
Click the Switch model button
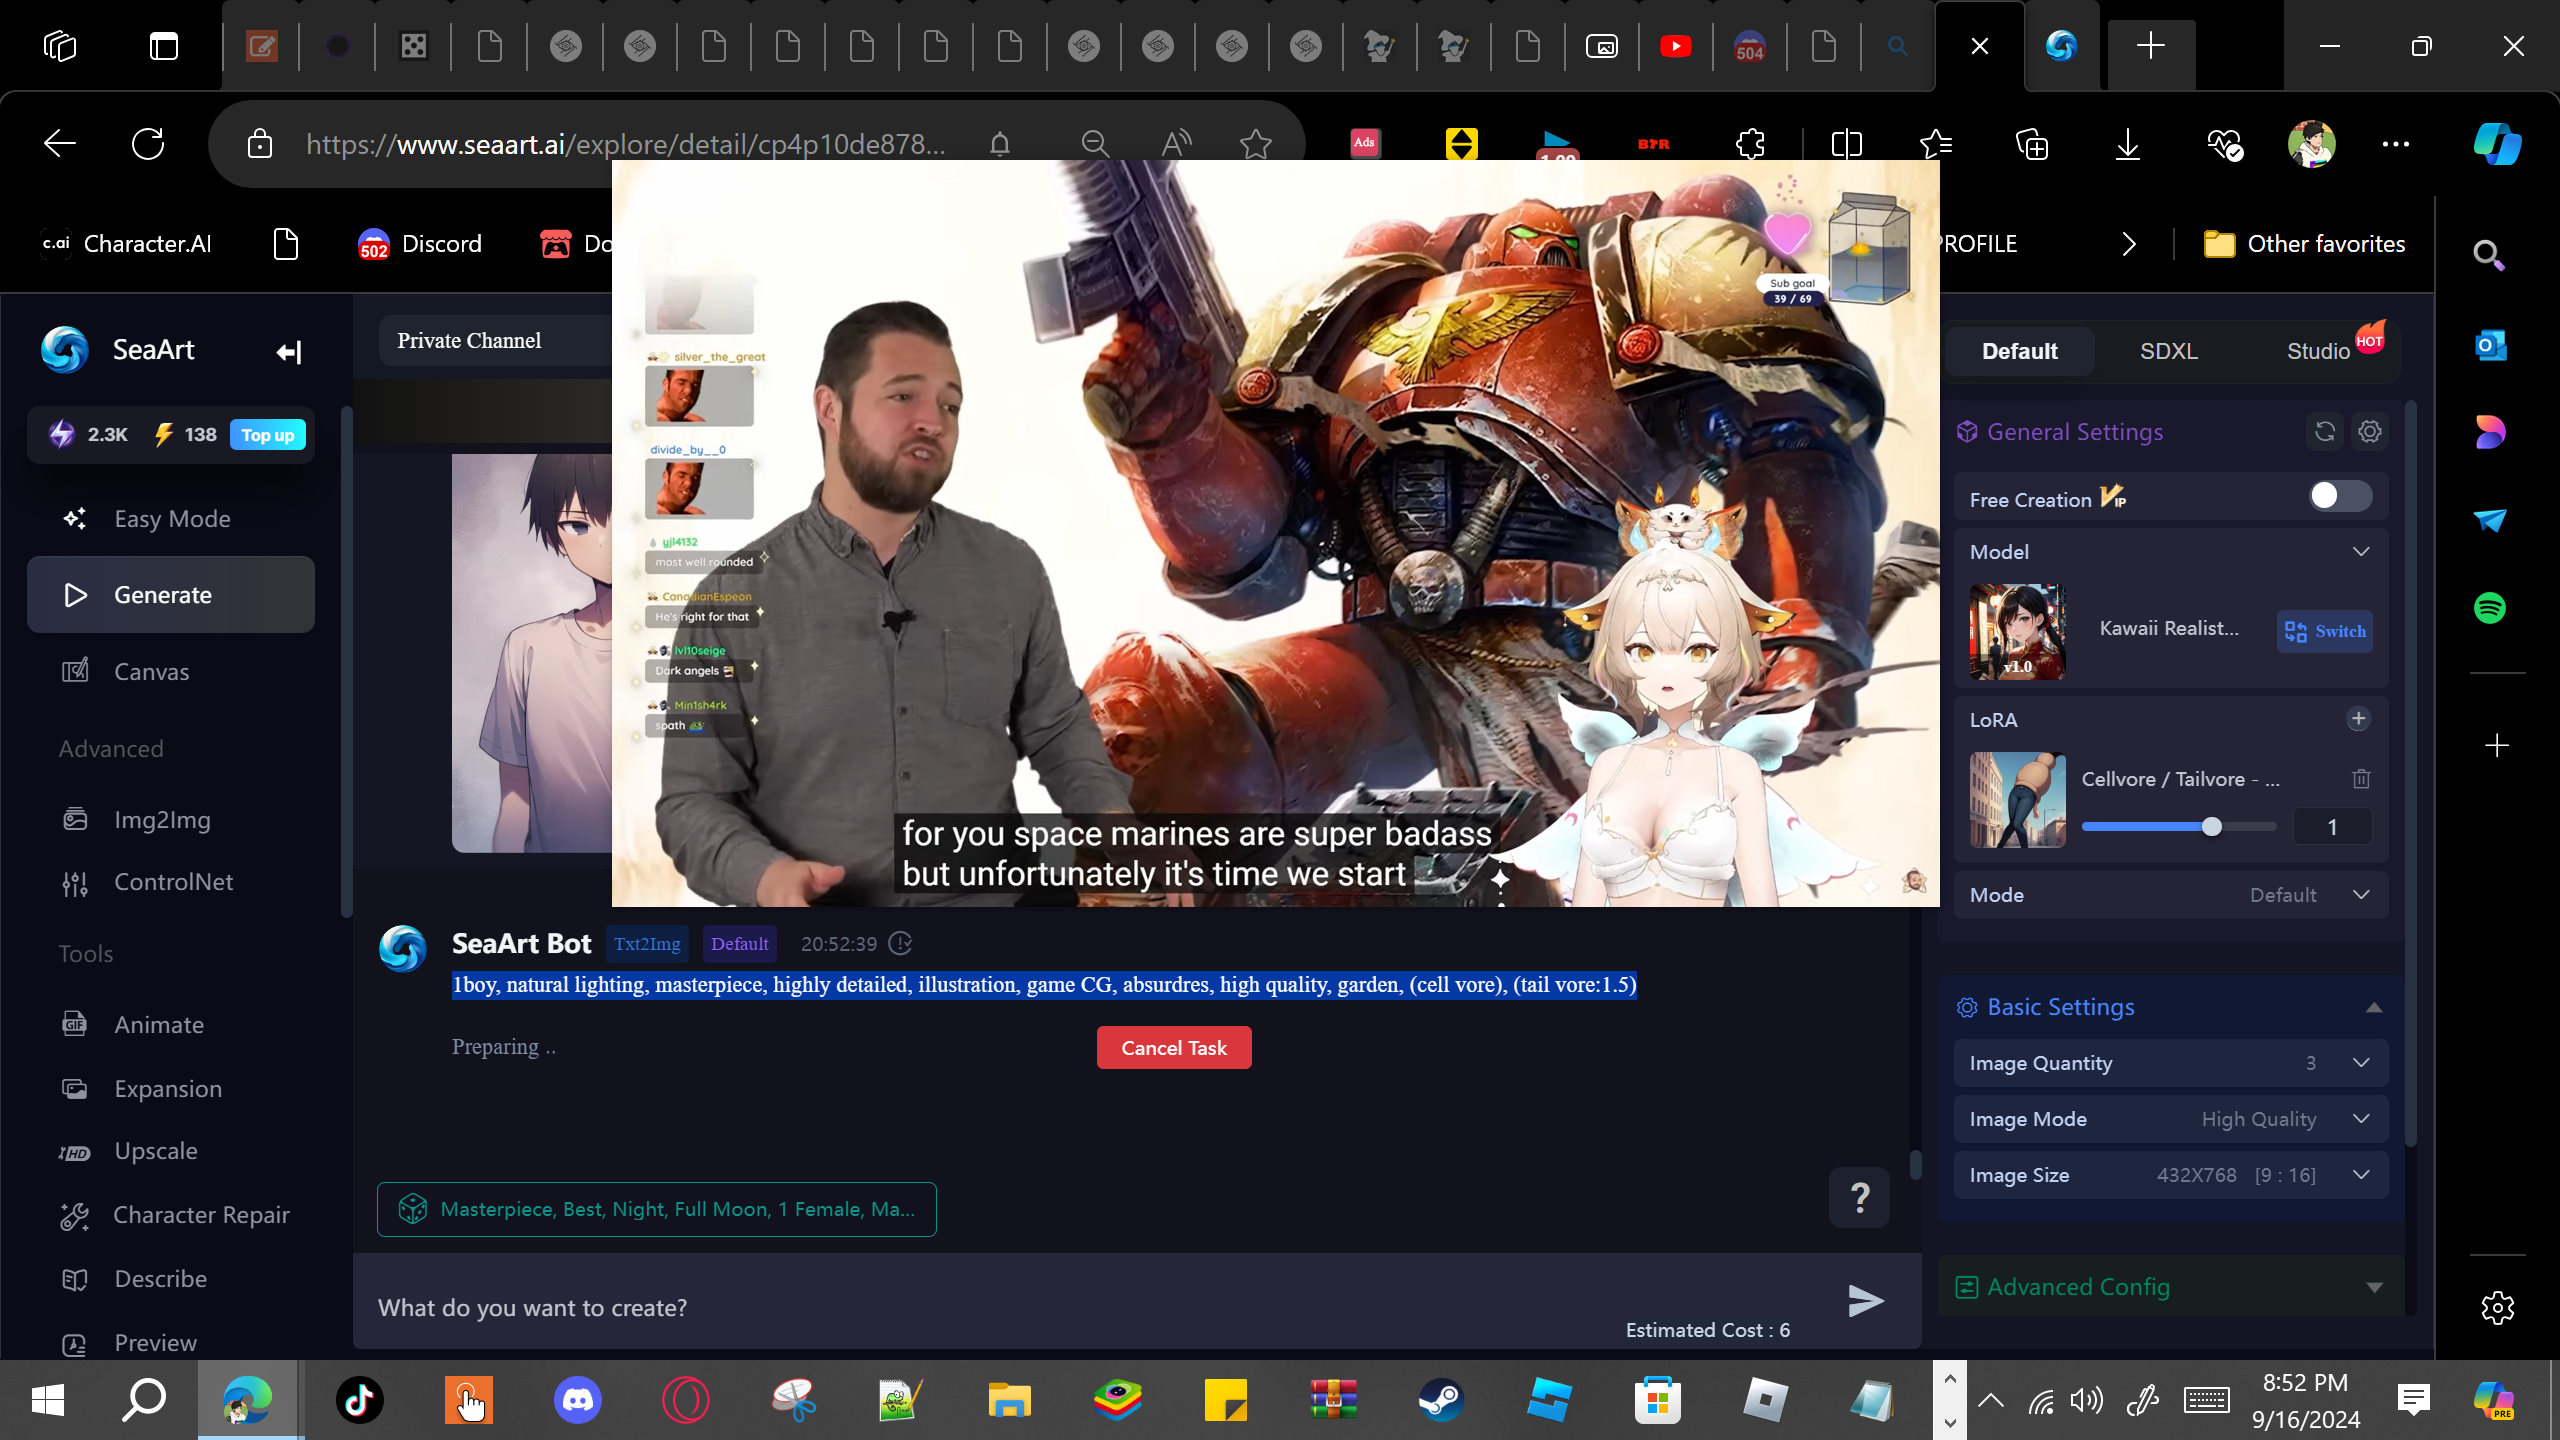coord(2325,631)
